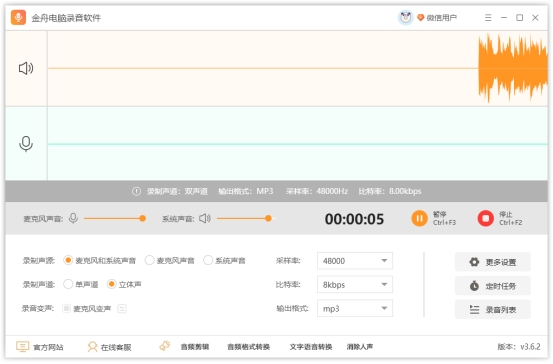Viewport: 553px width, 364px height.
Task: Click the microphone volume icon
Action: (x=73, y=218)
